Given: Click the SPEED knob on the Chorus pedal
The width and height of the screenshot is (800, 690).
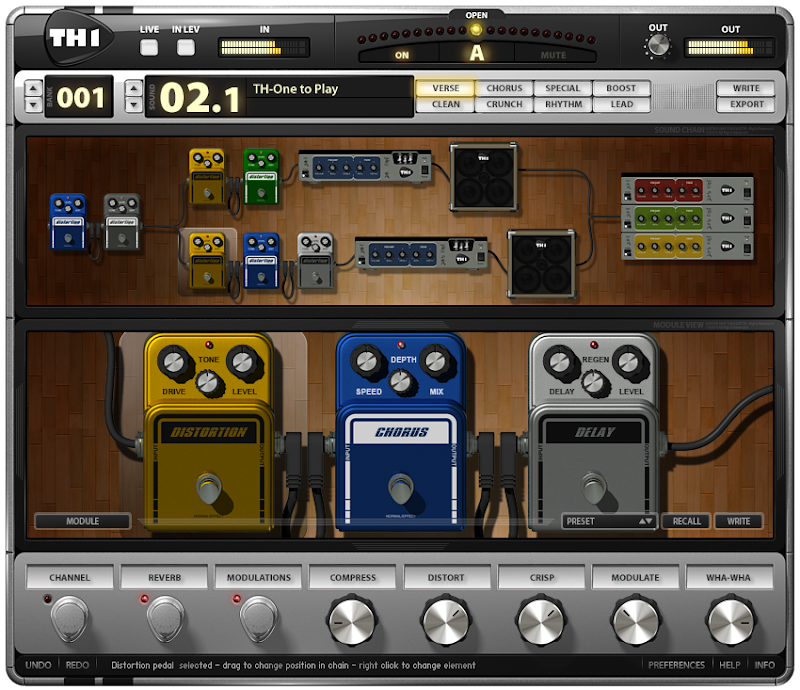Looking at the screenshot, I should (366, 361).
